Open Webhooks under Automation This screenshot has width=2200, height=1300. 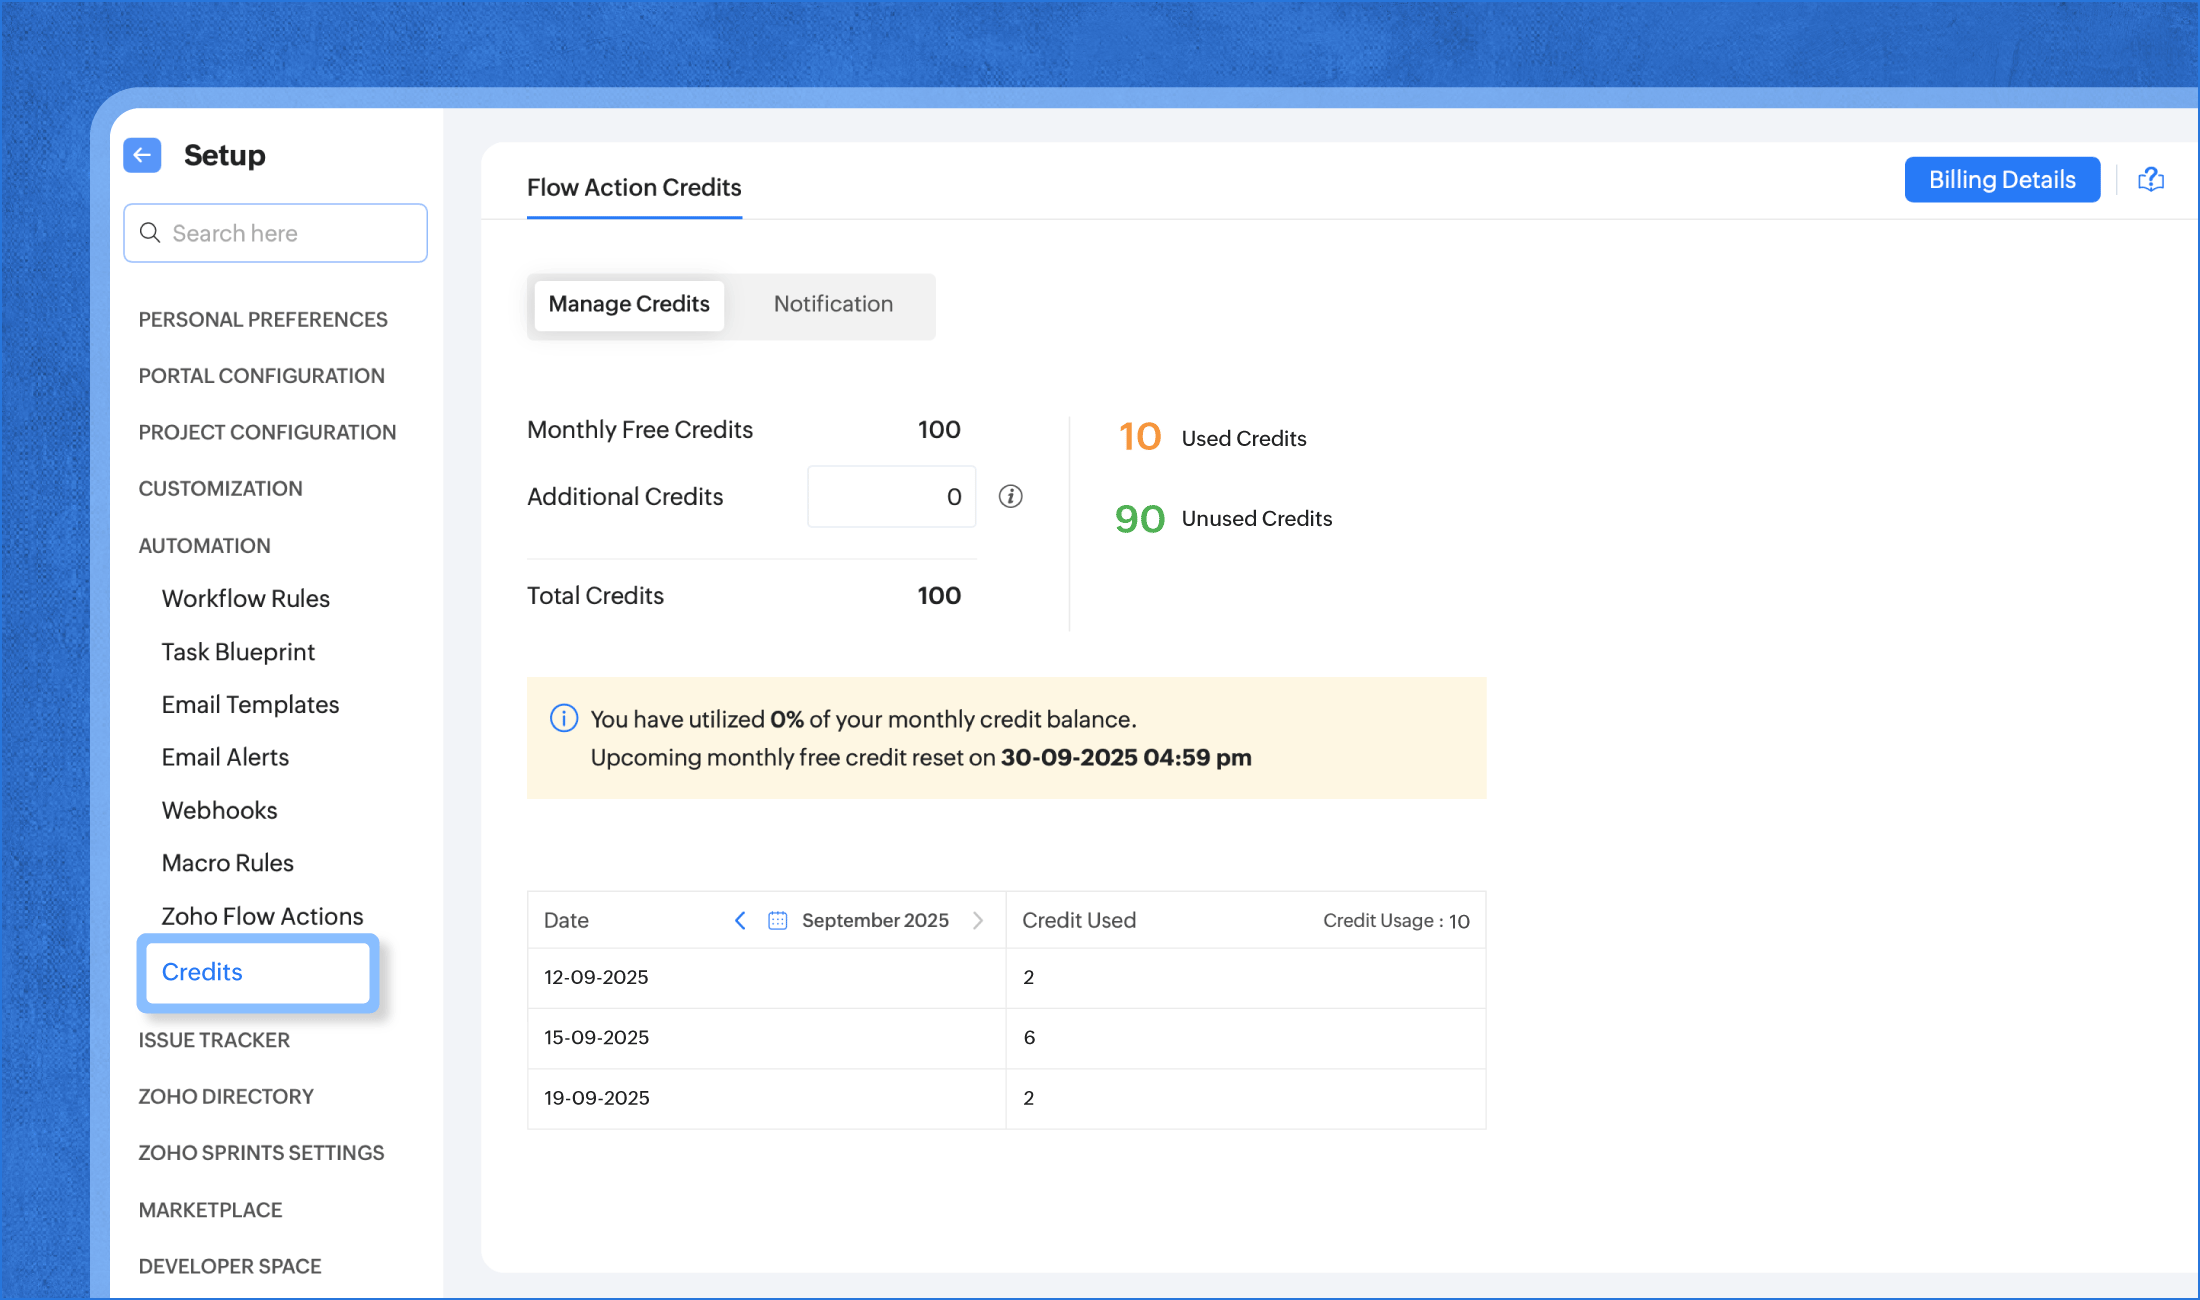pyautogui.click(x=219, y=810)
